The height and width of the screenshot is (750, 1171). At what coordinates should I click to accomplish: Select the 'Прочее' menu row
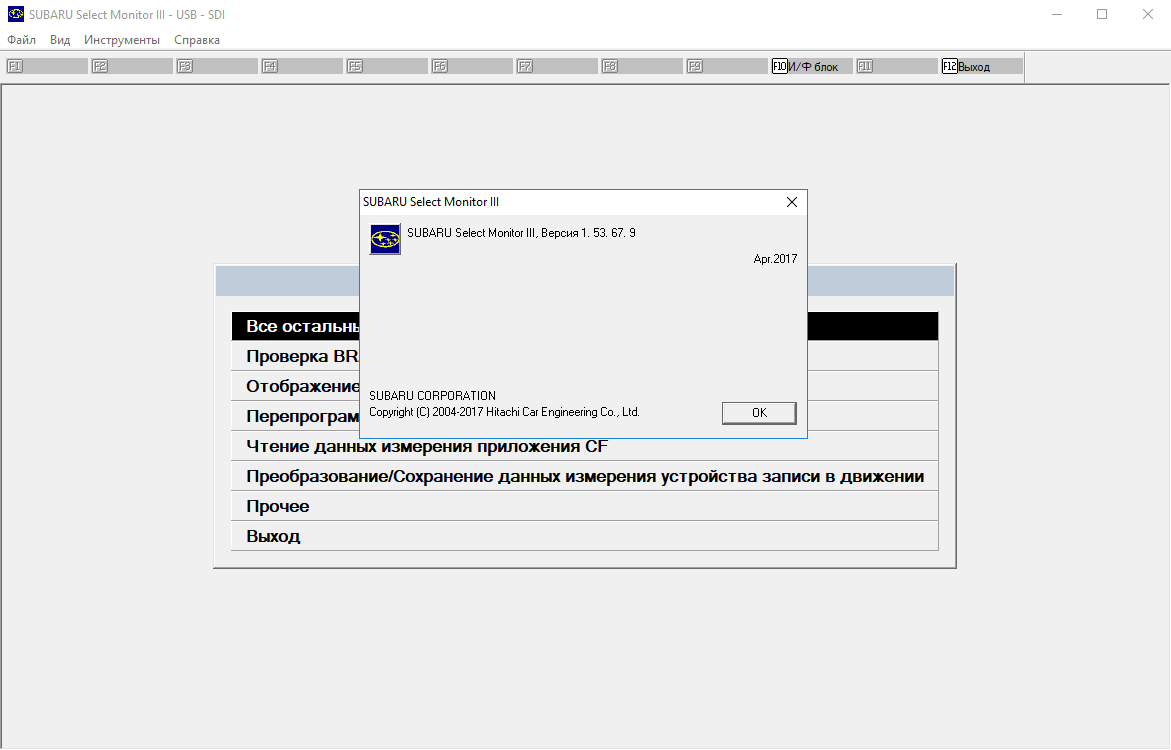pyautogui.click(x=585, y=506)
